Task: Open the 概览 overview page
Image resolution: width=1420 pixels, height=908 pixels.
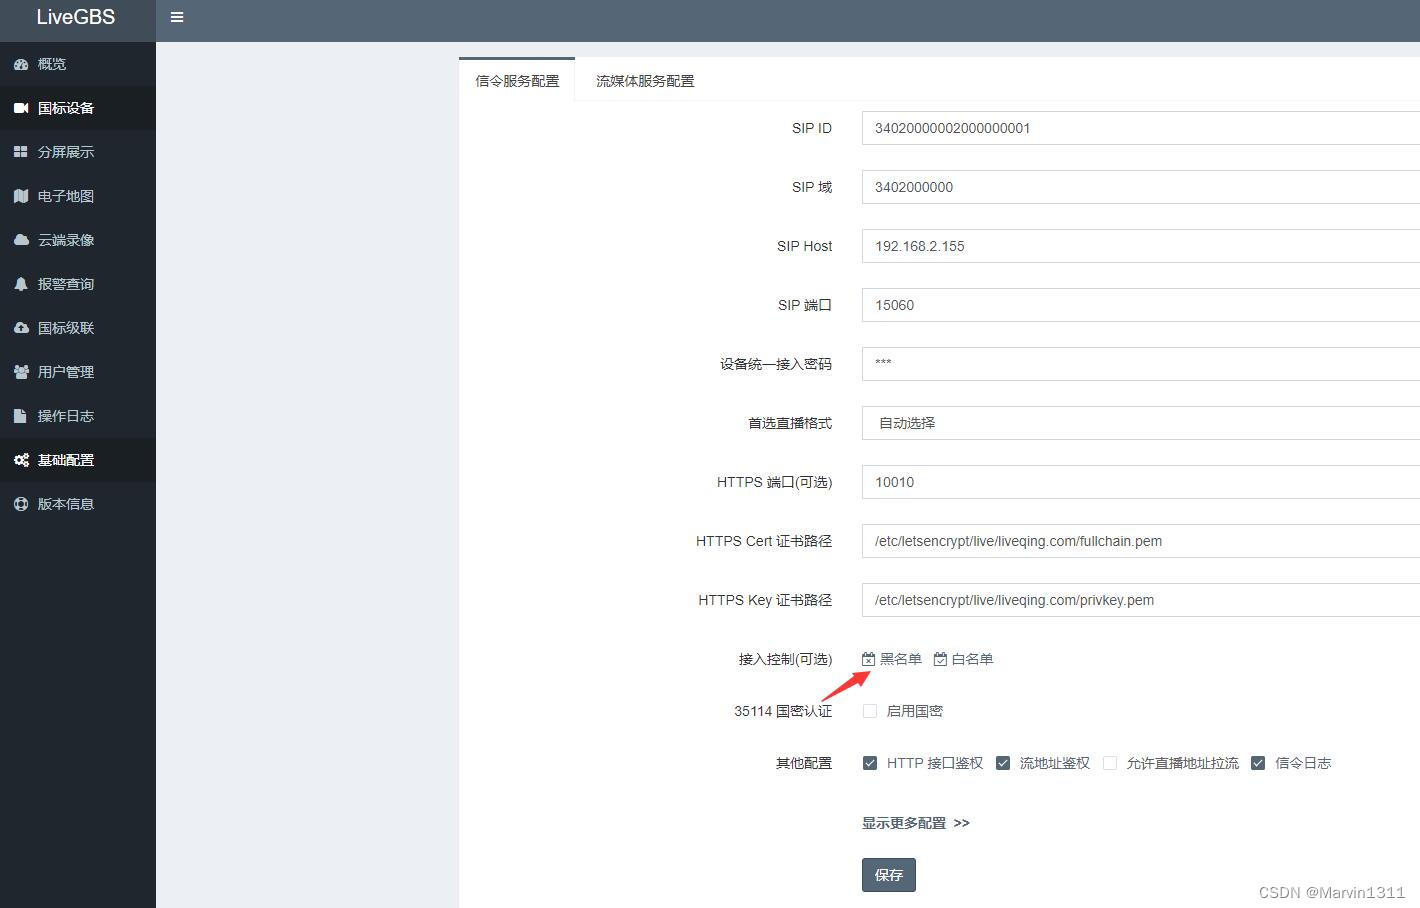Action: [78, 64]
